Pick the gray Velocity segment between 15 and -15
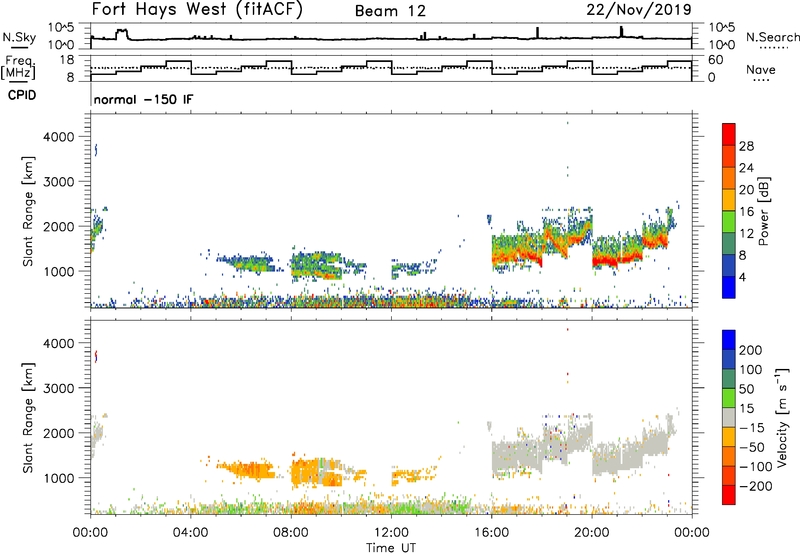The width and height of the screenshot is (800, 554). (729, 417)
